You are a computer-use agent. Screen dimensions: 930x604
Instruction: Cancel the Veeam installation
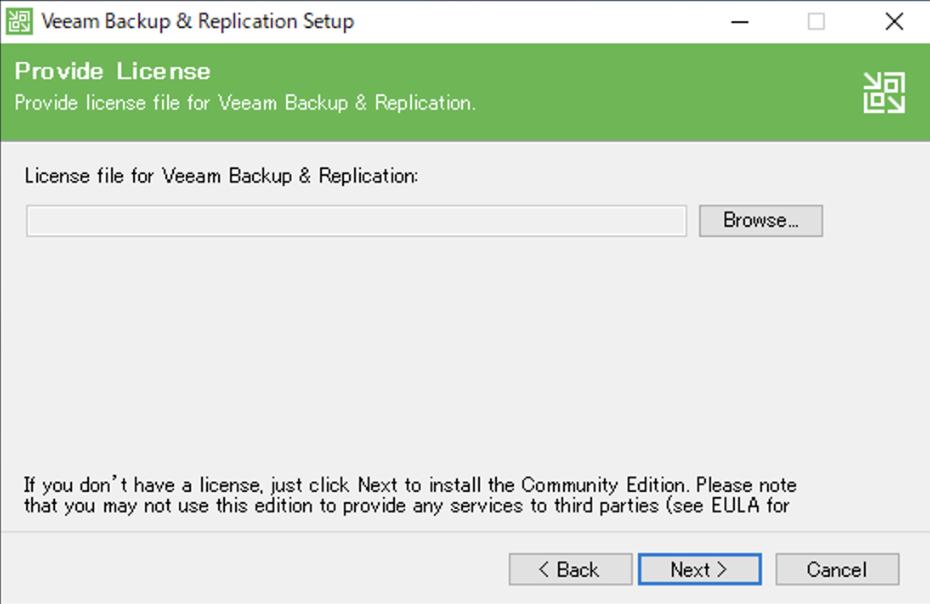coord(837,570)
